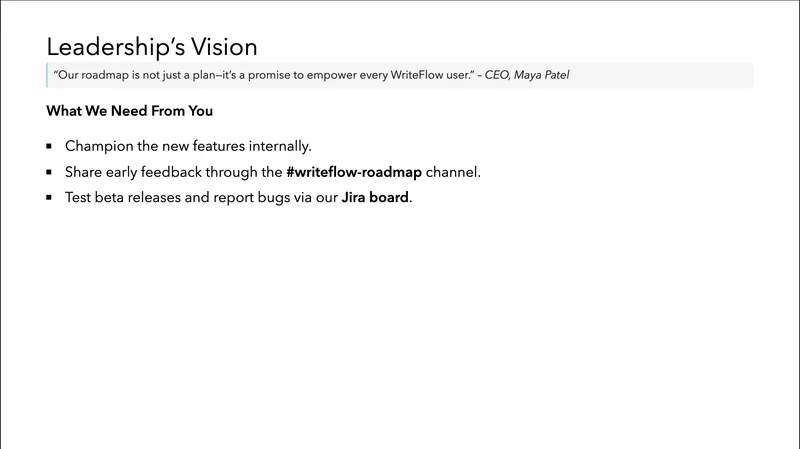Click the teal accent bar beside the quote
This screenshot has width=800, height=449.
pyautogui.click(x=47, y=75)
